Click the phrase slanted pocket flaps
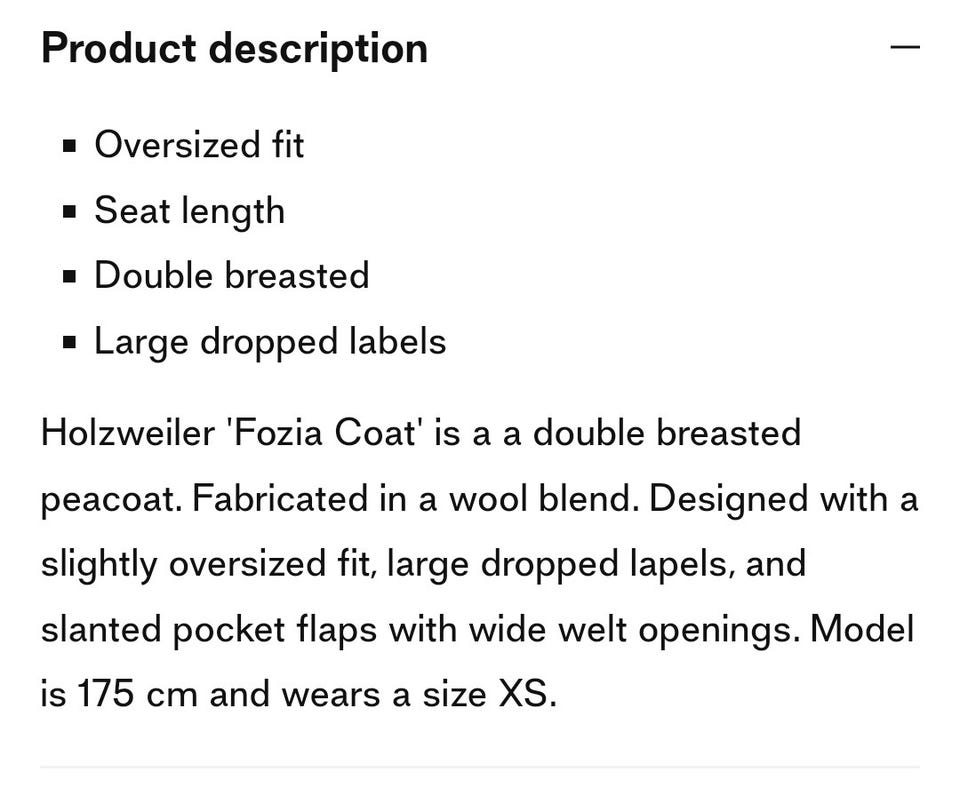This screenshot has height=788, width=960. [209, 630]
